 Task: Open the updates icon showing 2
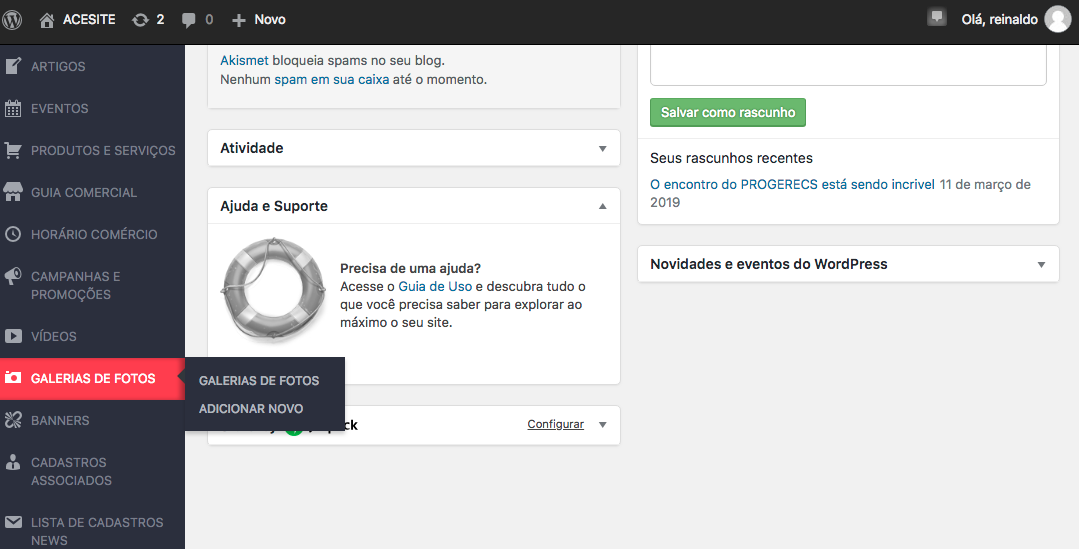[140, 20]
